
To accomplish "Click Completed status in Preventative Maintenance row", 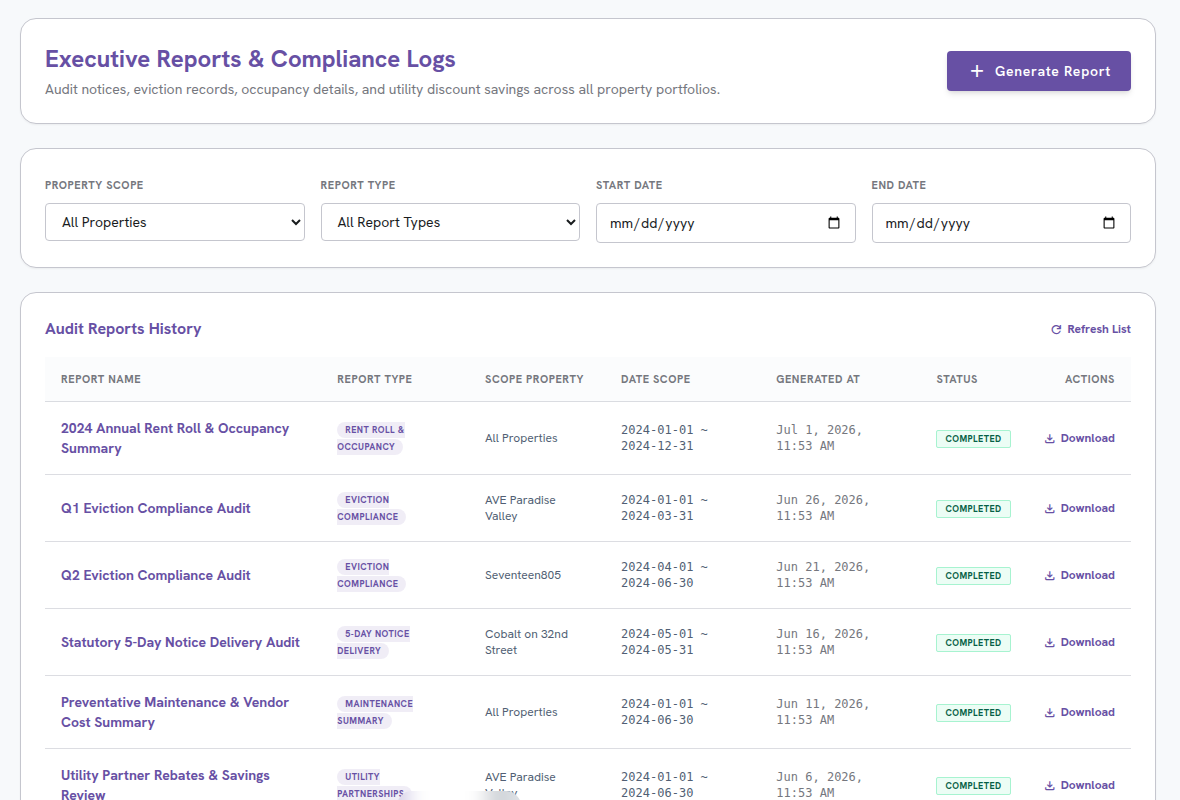I will coord(973,713).
